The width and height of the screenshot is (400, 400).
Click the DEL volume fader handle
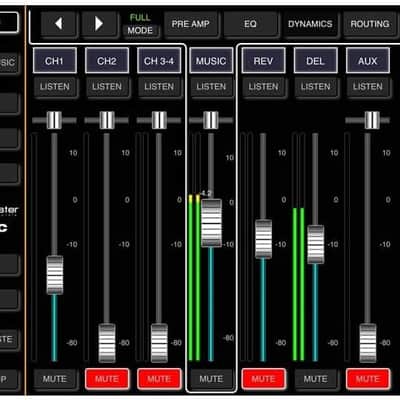point(315,245)
